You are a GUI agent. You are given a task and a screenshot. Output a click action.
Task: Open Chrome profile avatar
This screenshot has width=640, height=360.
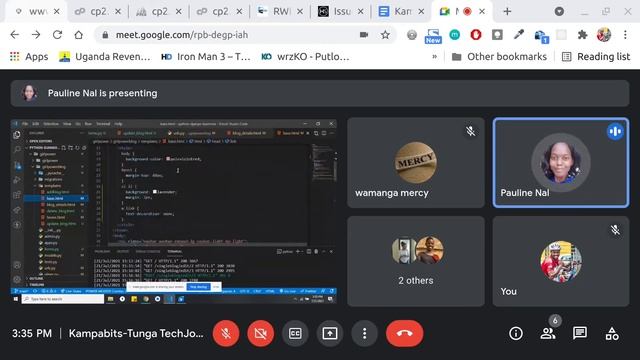coord(604,35)
